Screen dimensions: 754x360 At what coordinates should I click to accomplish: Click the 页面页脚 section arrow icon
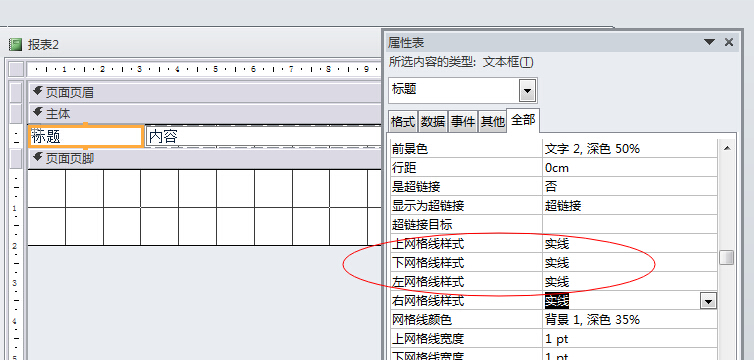point(38,158)
